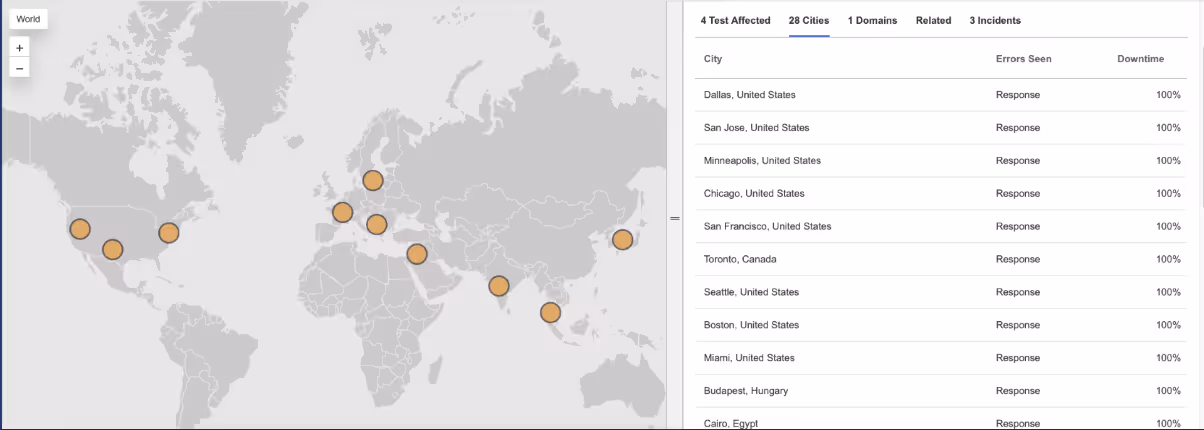Select the India map marker

pos(499,286)
